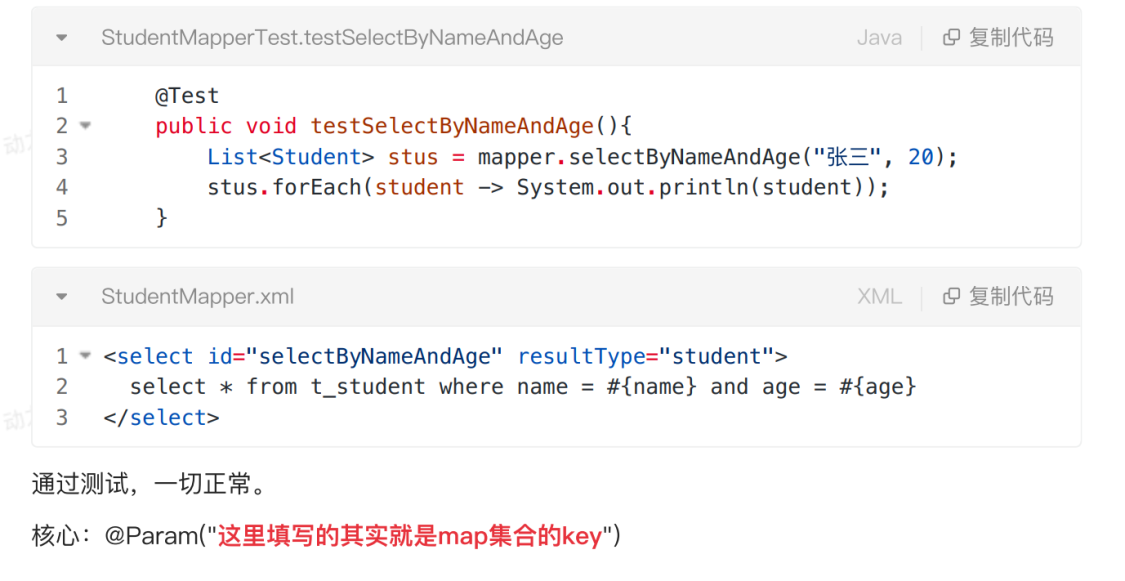Click line number 5 in the Java block
This screenshot has height=581, width=1125.
pyautogui.click(x=62, y=218)
